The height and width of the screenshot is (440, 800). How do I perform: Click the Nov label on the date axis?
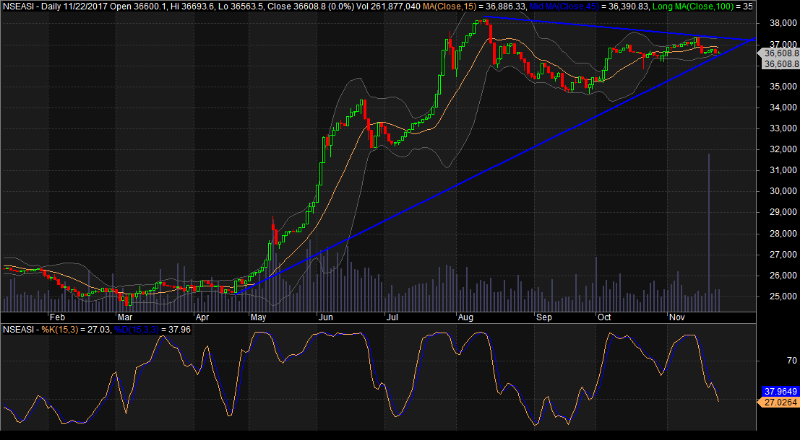click(677, 317)
